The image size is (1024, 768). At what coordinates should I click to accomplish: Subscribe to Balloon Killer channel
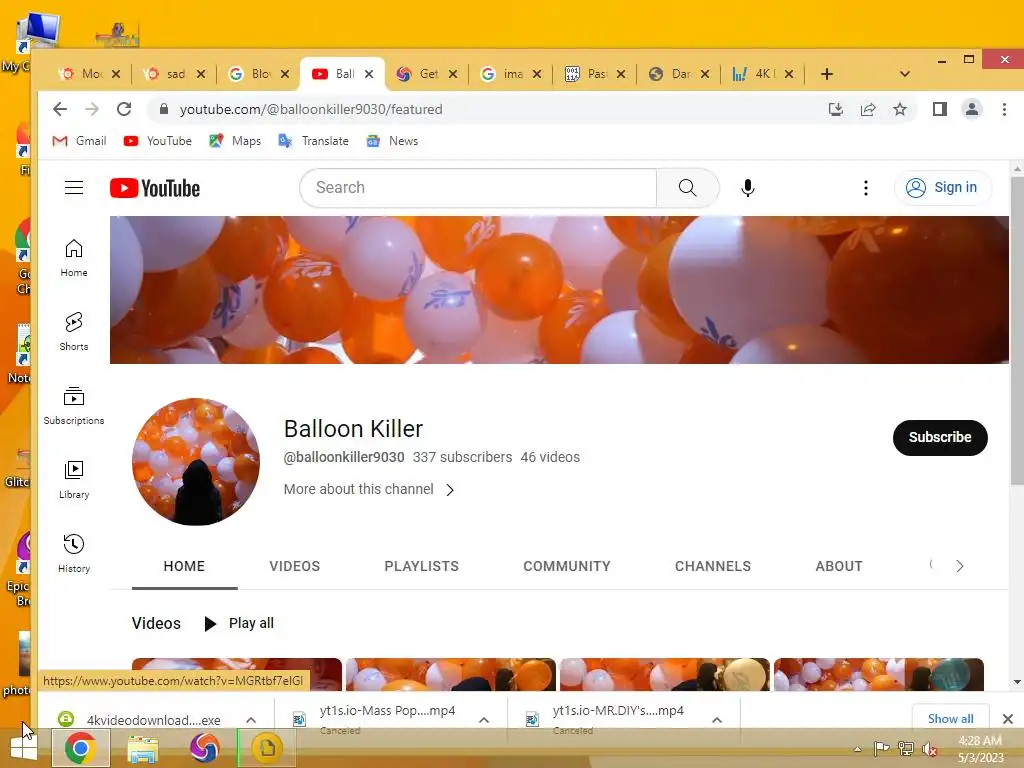940,438
